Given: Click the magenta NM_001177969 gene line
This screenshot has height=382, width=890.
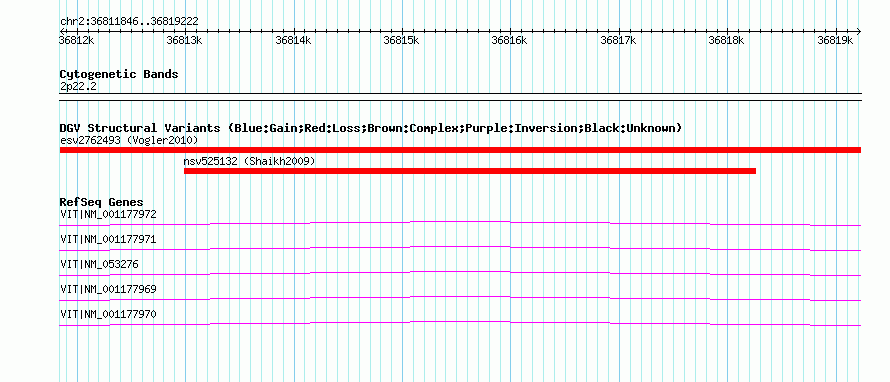Looking at the screenshot, I should 460,298.
